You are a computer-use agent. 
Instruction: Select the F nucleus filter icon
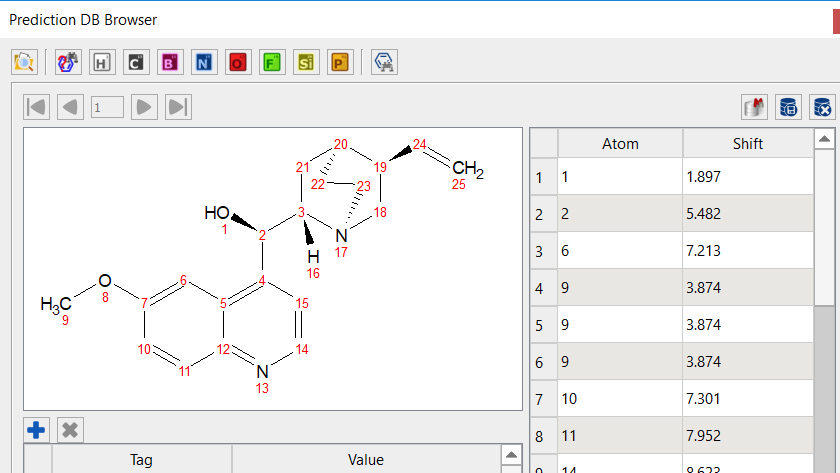pyautogui.click(x=272, y=62)
